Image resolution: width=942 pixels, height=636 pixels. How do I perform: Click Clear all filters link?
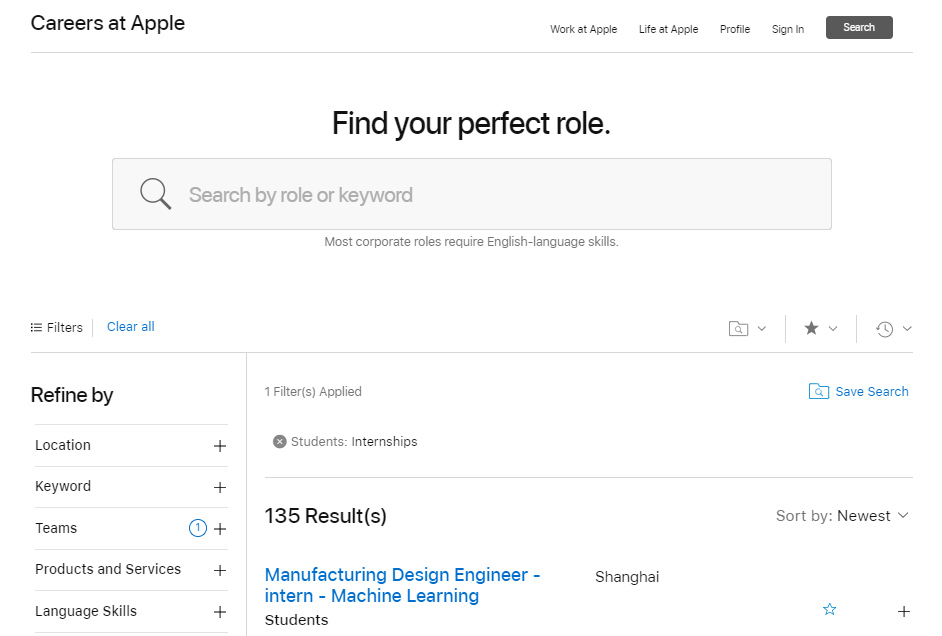[x=130, y=327]
